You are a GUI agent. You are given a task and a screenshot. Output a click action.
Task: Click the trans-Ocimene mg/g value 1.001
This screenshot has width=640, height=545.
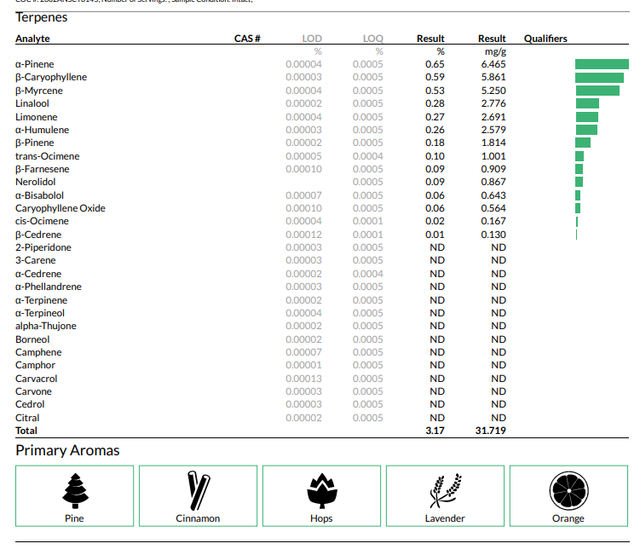pyautogui.click(x=493, y=156)
